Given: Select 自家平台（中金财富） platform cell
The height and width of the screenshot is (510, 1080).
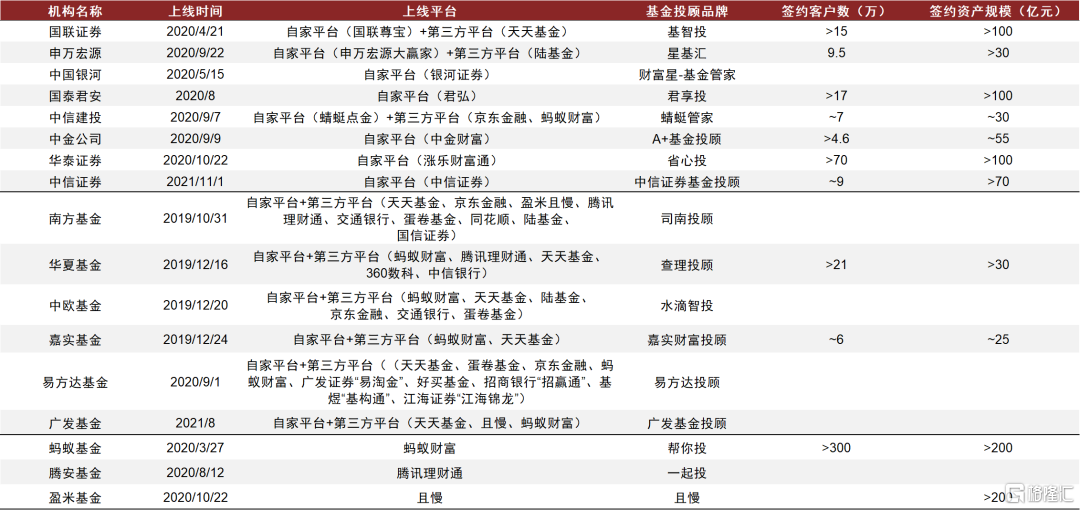Looking at the screenshot, I should click(430, 139).
